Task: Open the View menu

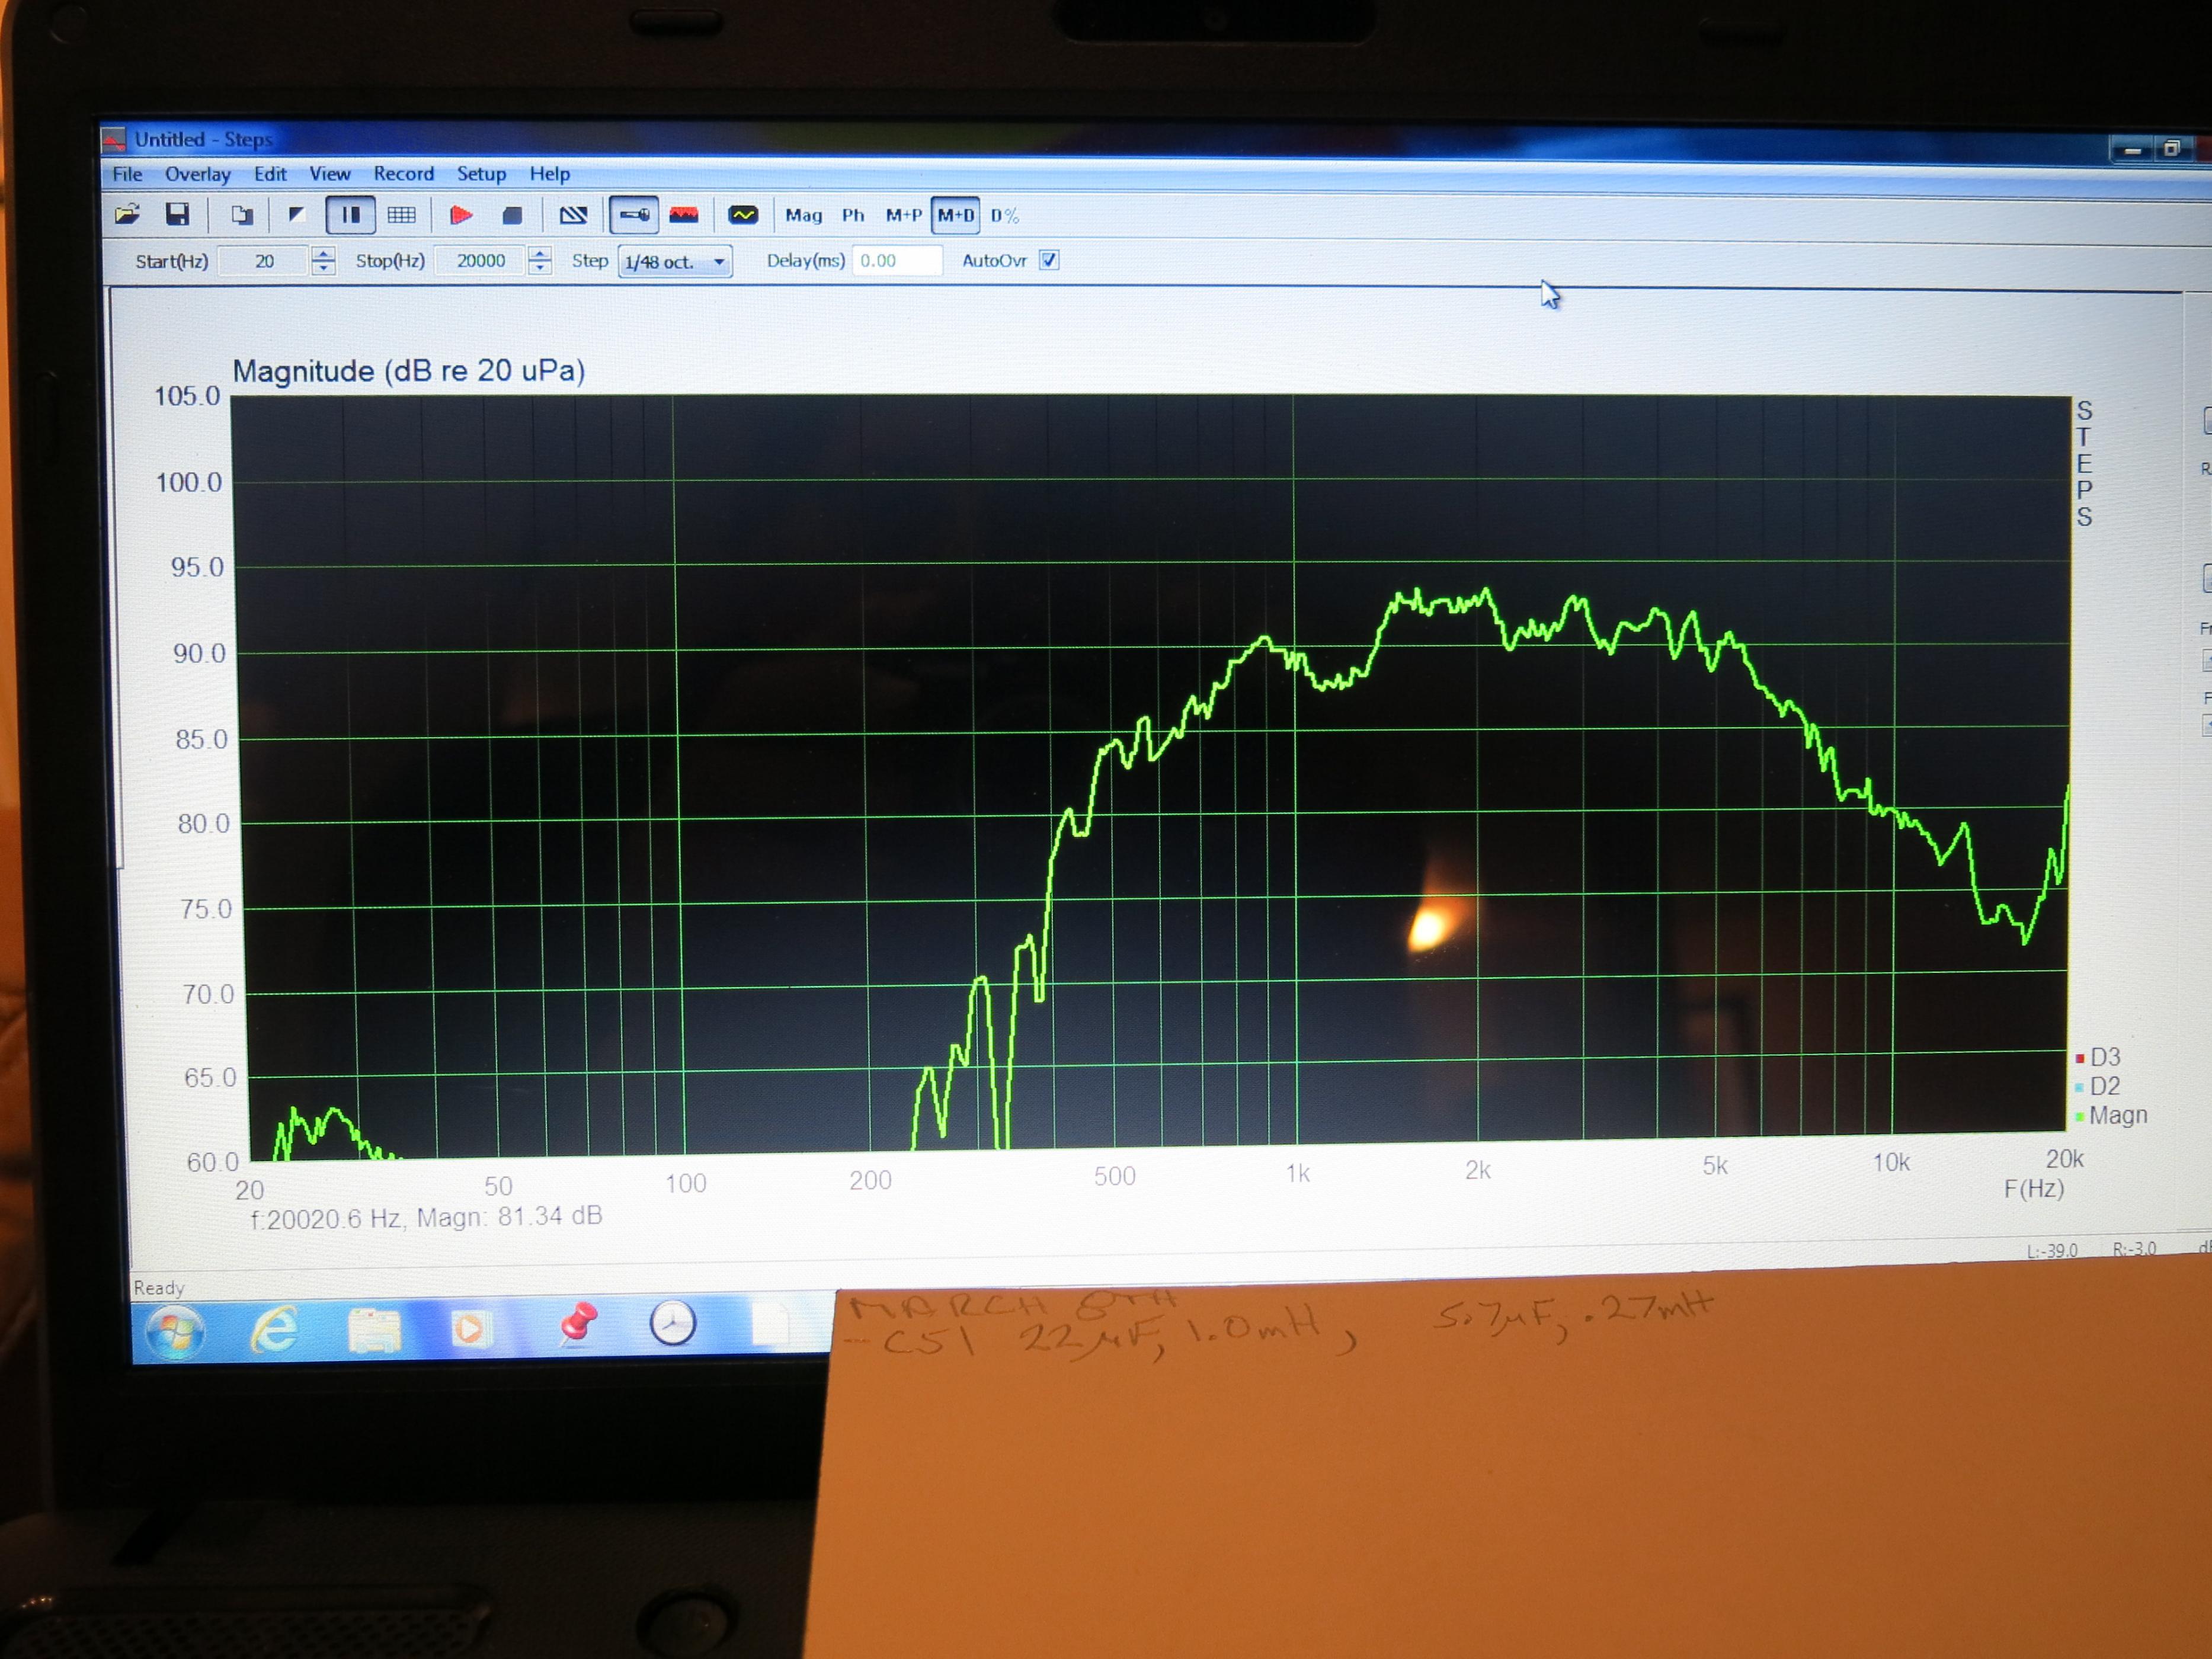Action: tap(330, 174)
